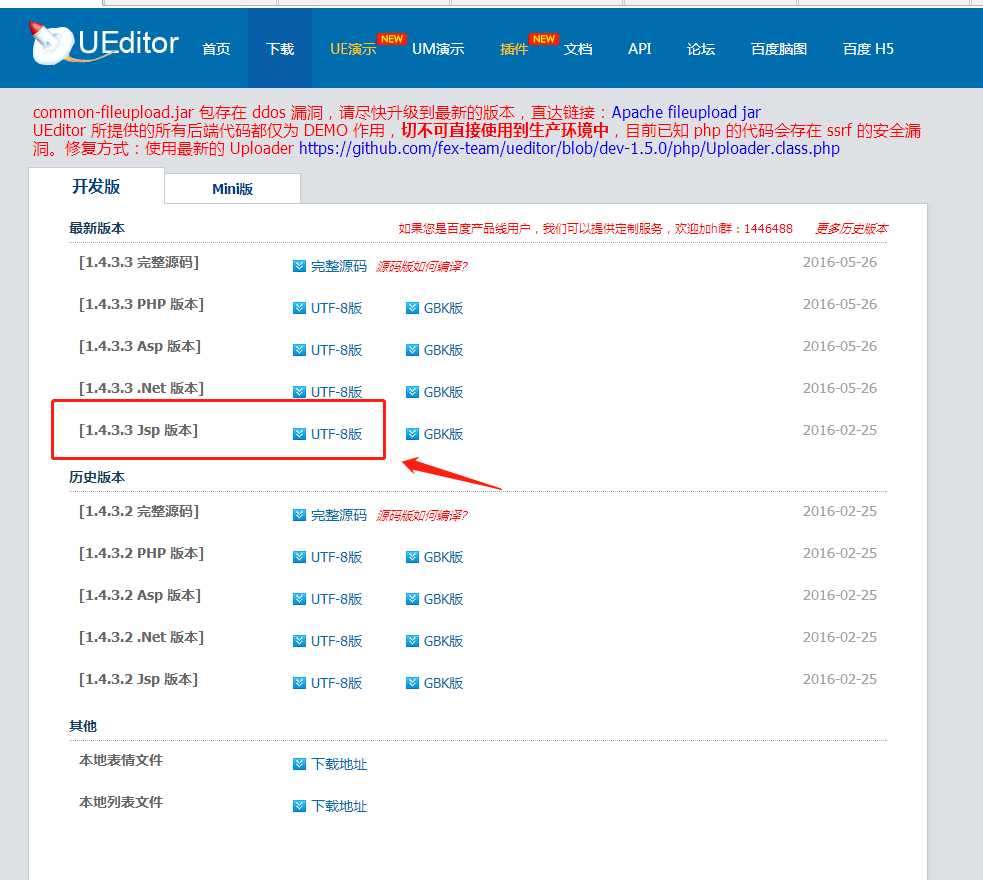
Task: Open the 首页 navigation item
Action: (216, 49)
